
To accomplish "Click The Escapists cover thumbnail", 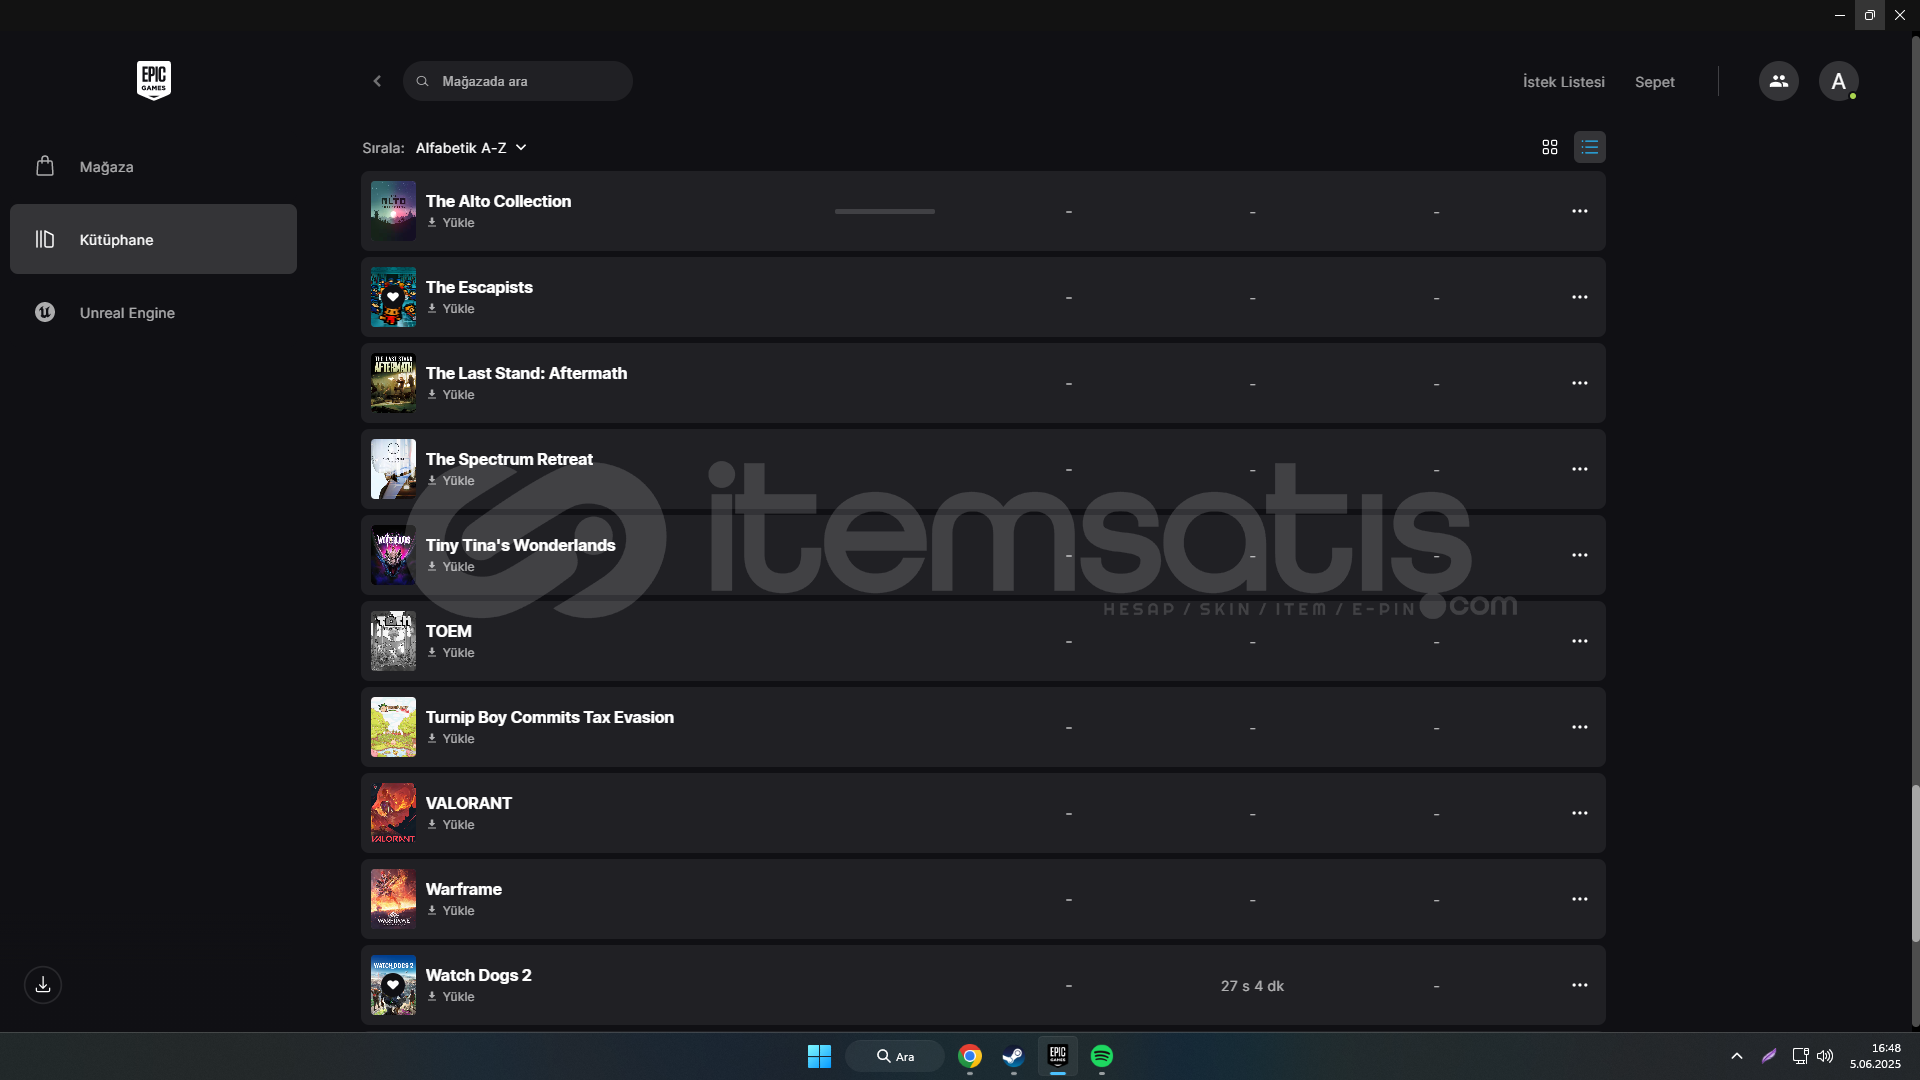I will (393, 297).
